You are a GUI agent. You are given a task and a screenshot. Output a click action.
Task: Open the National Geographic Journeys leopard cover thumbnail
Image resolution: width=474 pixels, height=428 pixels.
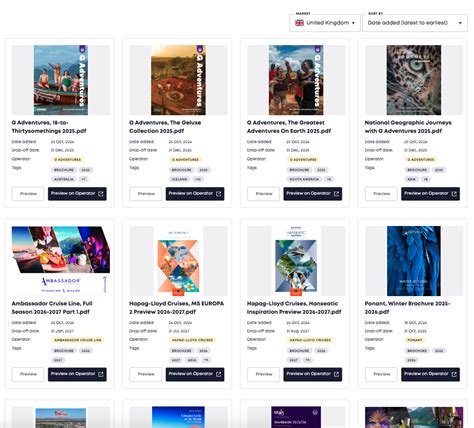tap(414, 80)
